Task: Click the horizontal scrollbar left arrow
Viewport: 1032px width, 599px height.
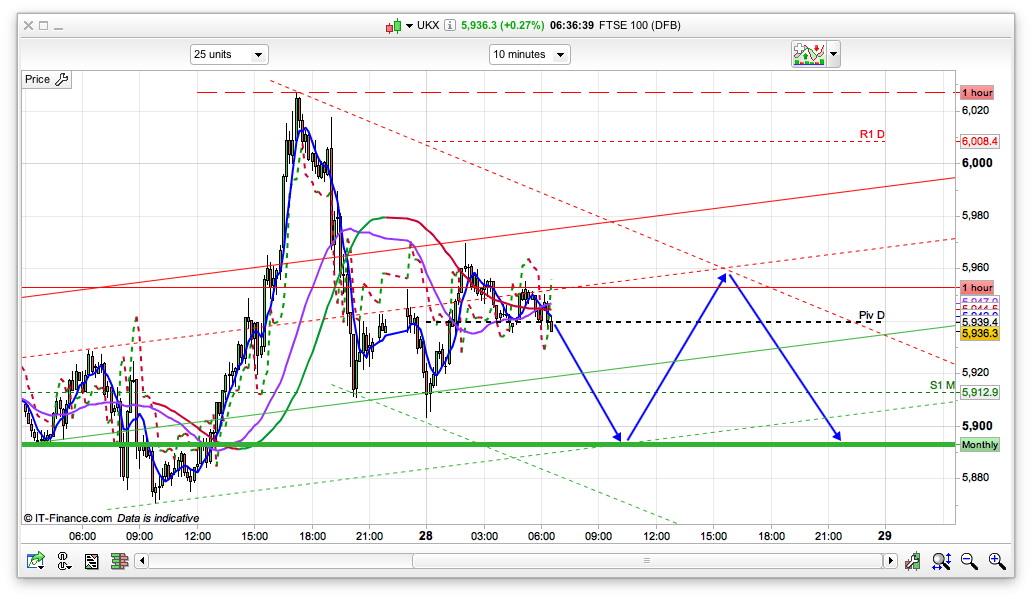Action: click(x=141, y=561)
